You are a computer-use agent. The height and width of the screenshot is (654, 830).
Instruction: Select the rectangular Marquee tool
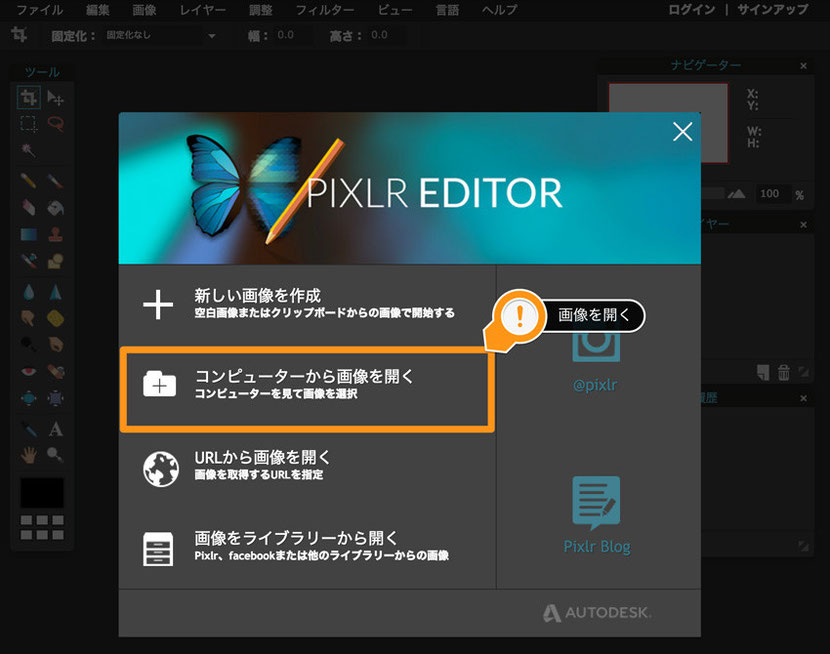[x=28, y=124]
